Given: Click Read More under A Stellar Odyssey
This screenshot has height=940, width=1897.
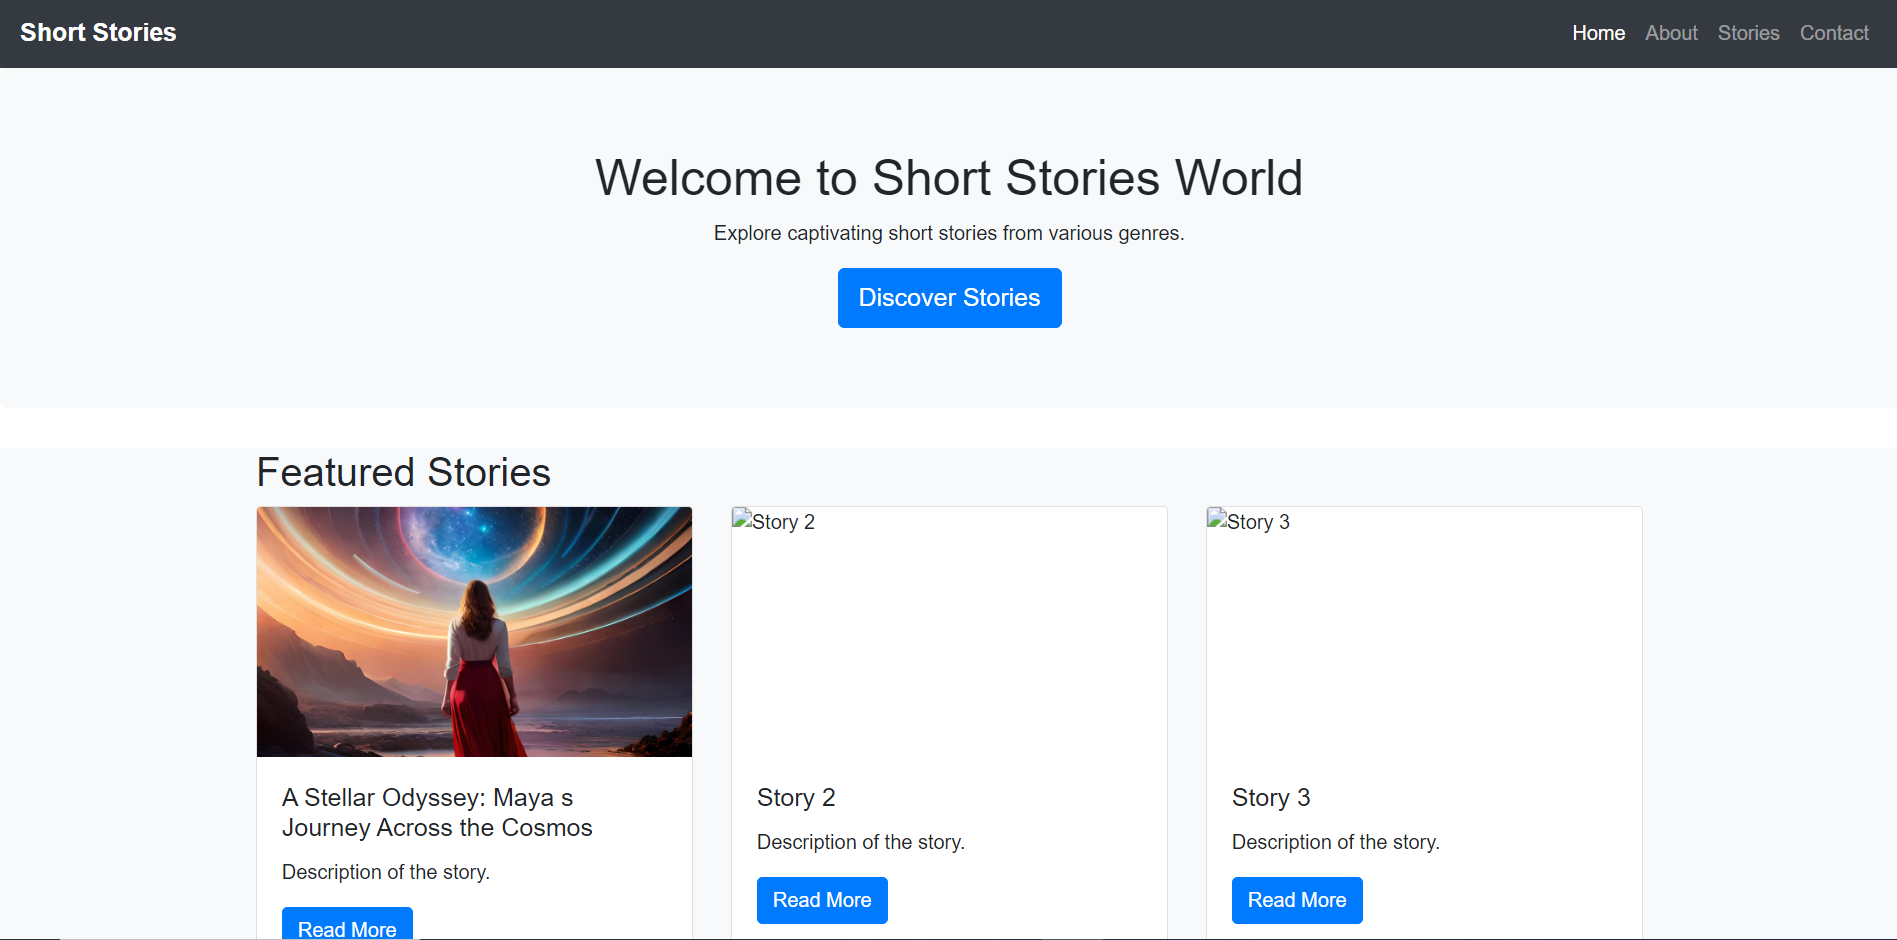Looking at the screenshot, I should pyautogui.click(x=347, y=927).
